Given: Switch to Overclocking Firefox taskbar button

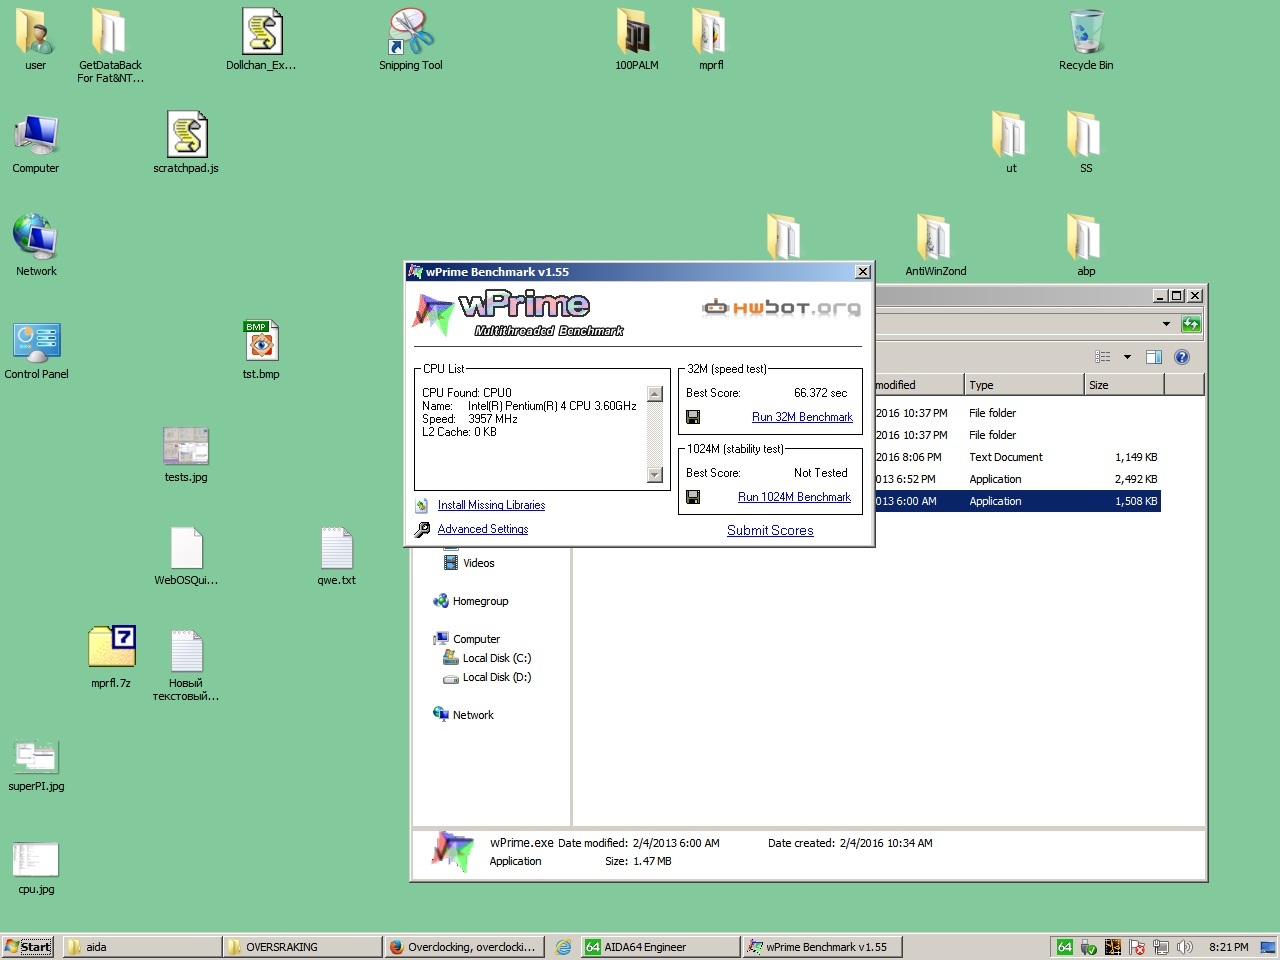Looking at the screenshot, I should (463, 947).
